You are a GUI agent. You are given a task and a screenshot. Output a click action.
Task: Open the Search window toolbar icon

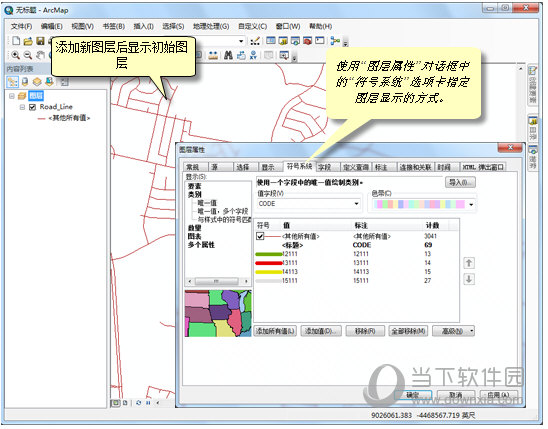pyautogui.click(x=295, y=41)
